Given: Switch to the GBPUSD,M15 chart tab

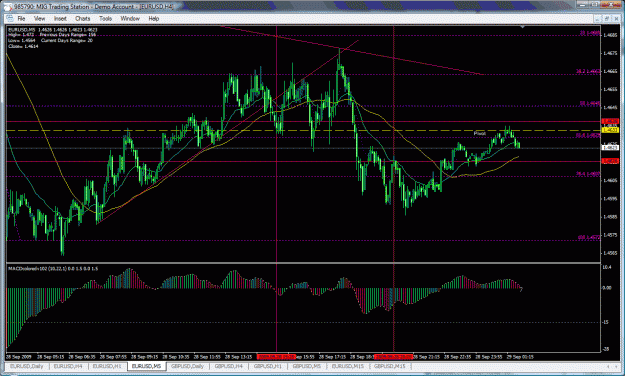Looking at the screenshot, I should 389,366.
